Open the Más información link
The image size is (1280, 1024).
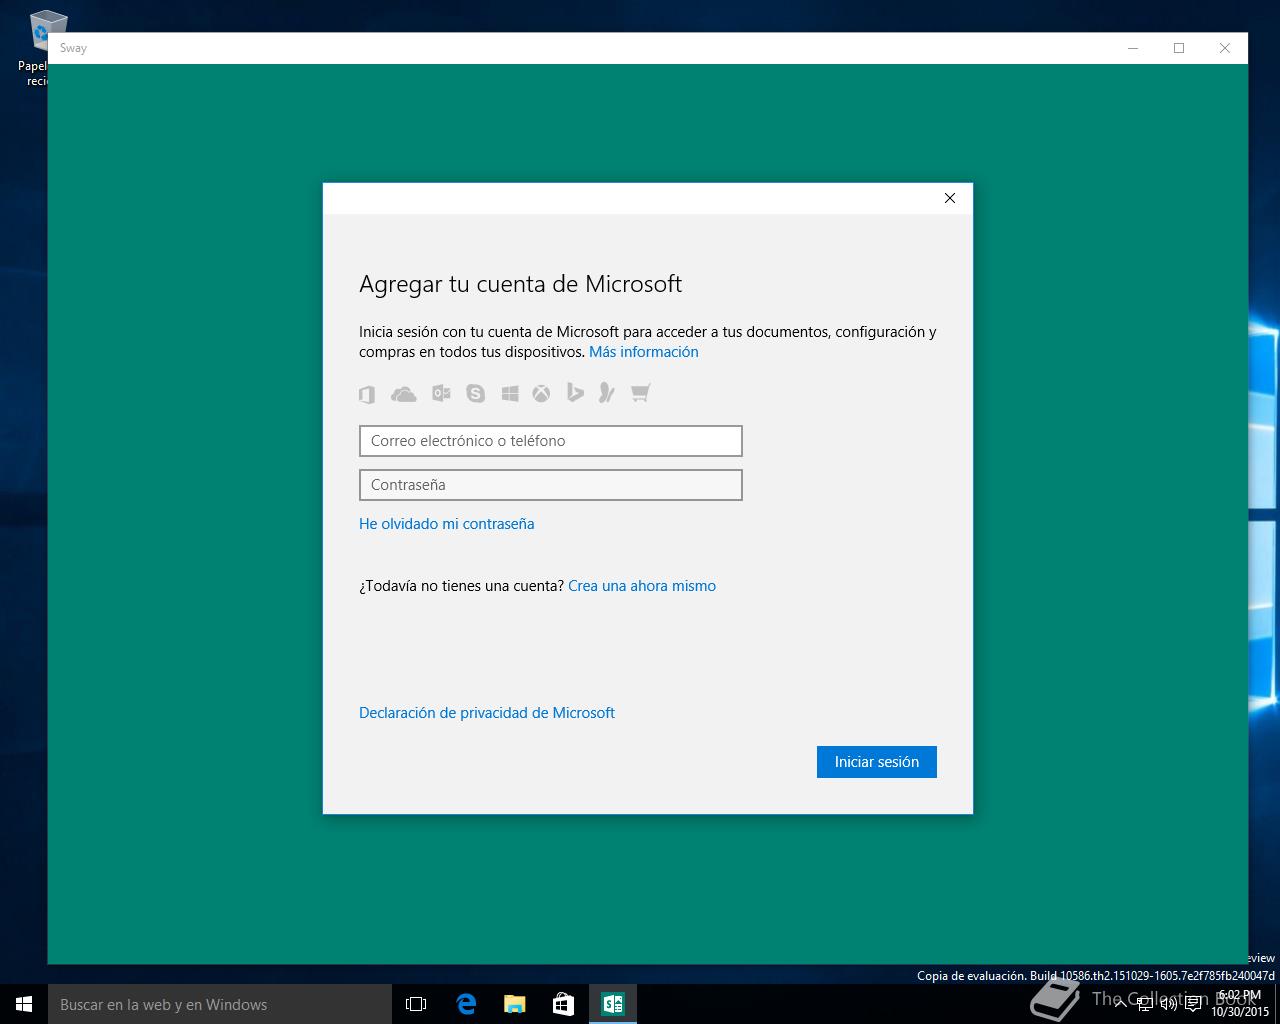tap(644, 352)
